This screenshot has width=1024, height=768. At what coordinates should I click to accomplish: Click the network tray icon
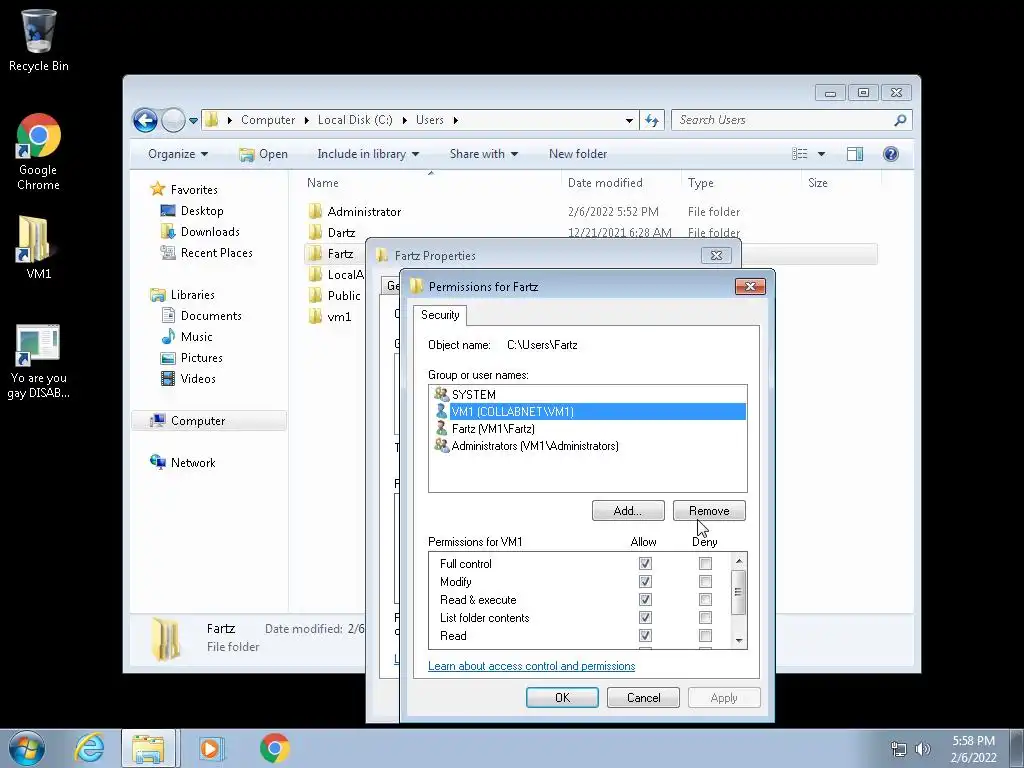(899, 749)
